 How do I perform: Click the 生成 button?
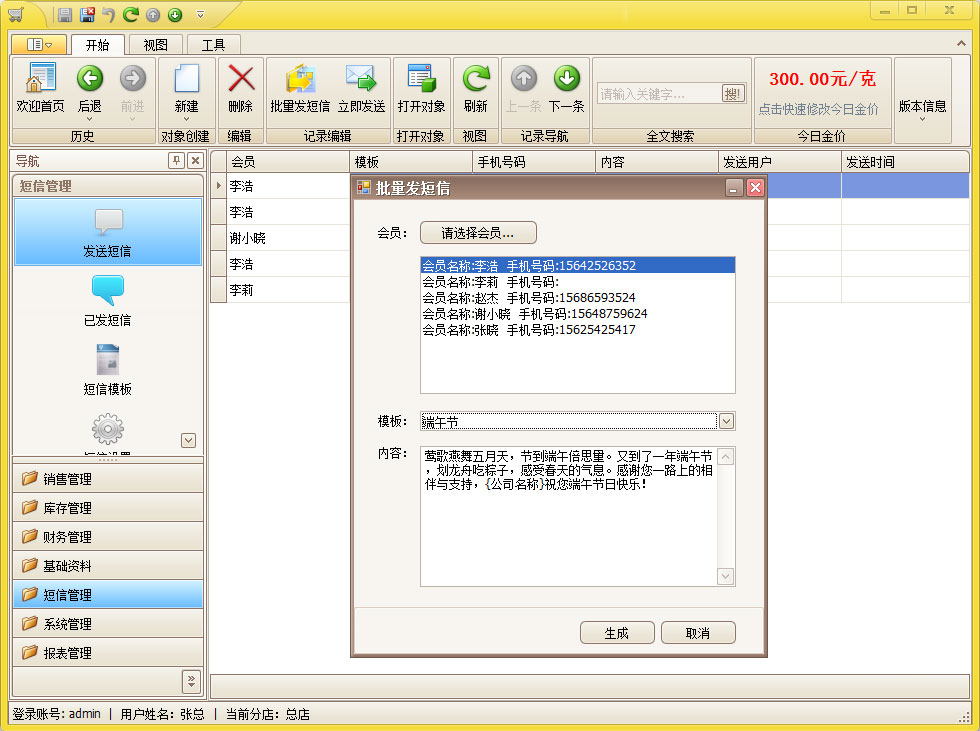(617, 633)
